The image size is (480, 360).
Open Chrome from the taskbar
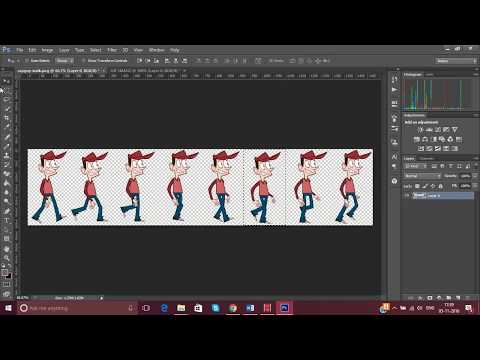tap(233, 308)
